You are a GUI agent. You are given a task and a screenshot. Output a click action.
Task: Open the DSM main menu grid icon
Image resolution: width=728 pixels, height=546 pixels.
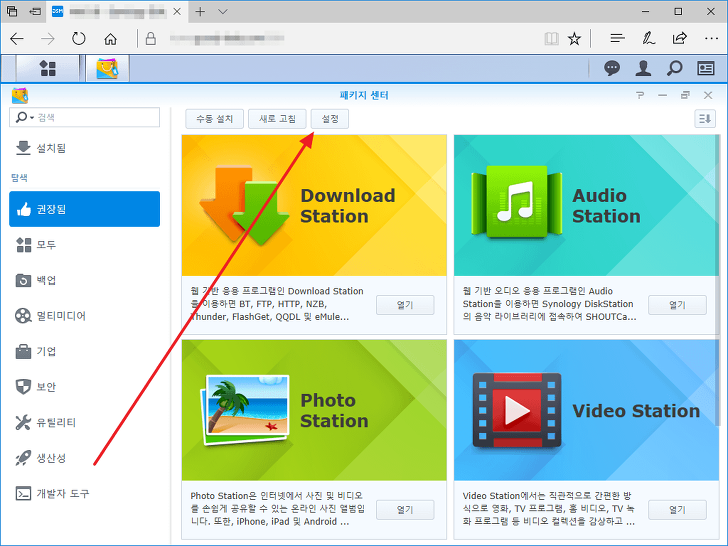(47, 68)
